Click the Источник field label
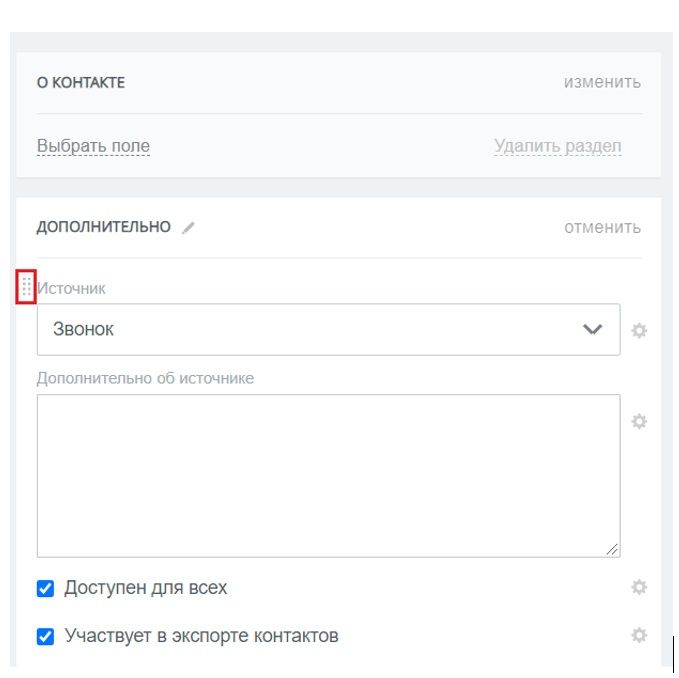The image size is (679, 678). 71,288
